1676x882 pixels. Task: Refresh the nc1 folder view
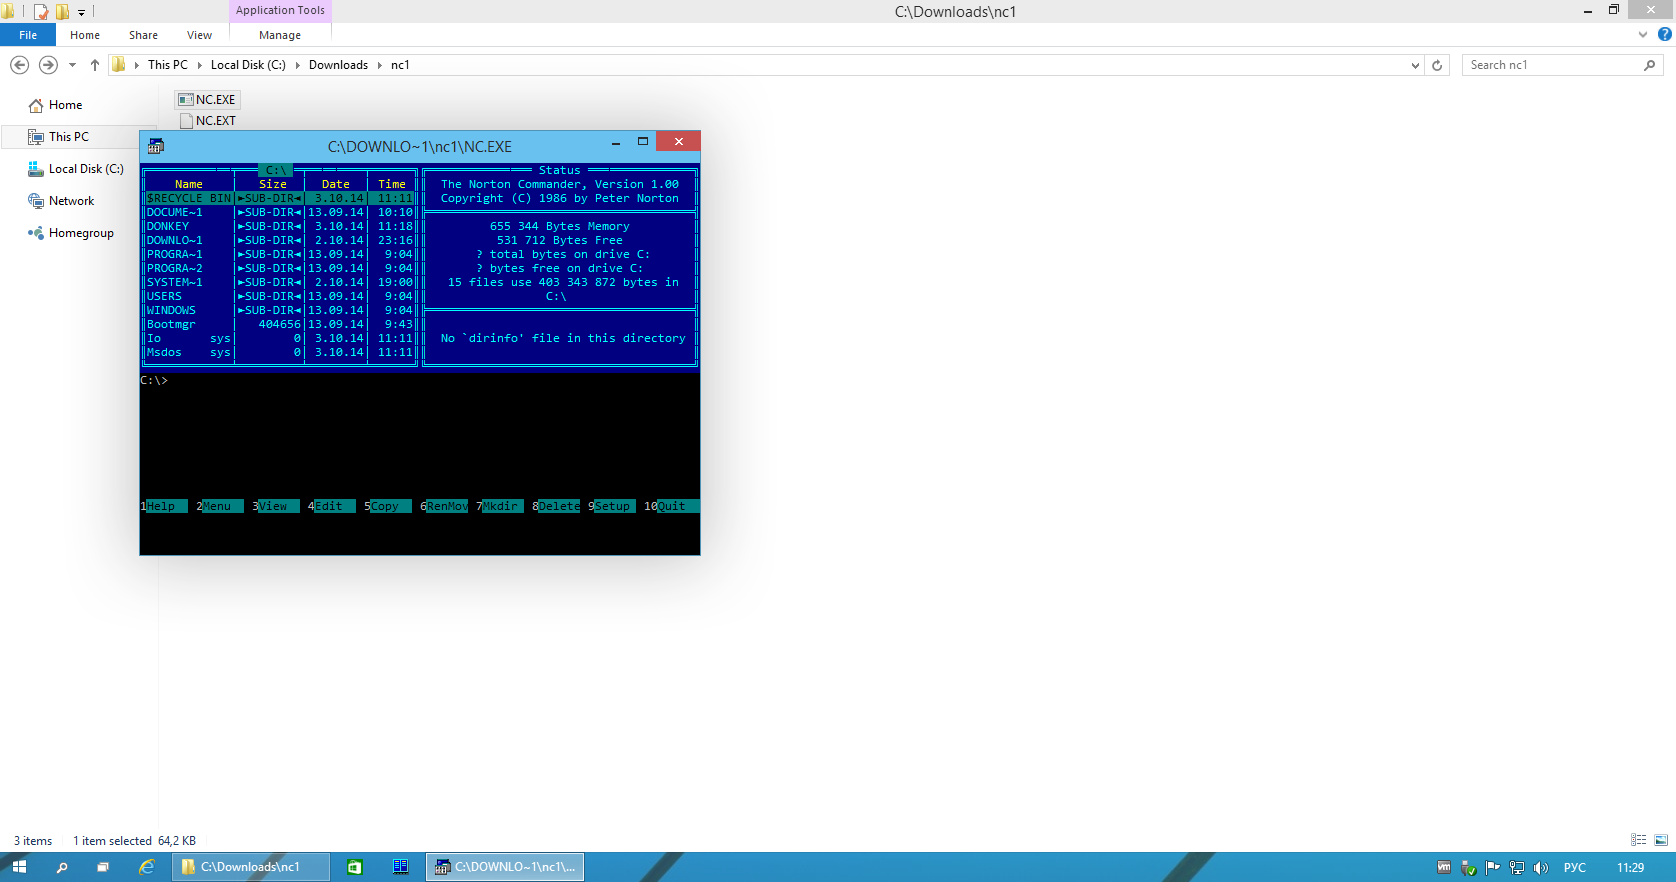point(1437,65)
